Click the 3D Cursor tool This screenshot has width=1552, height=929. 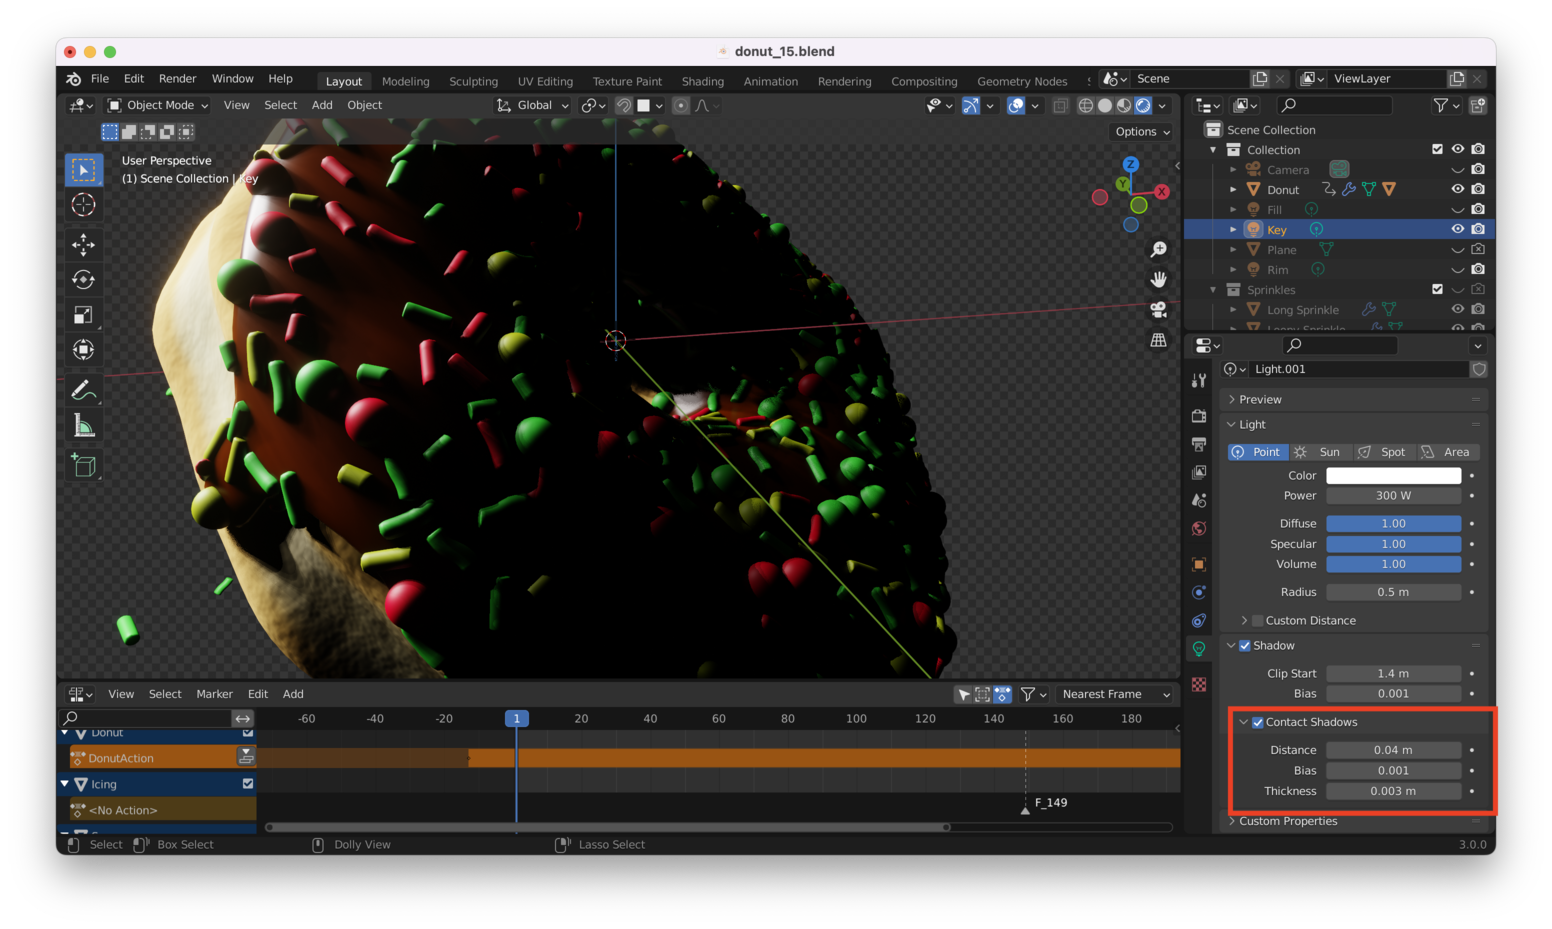84,205
